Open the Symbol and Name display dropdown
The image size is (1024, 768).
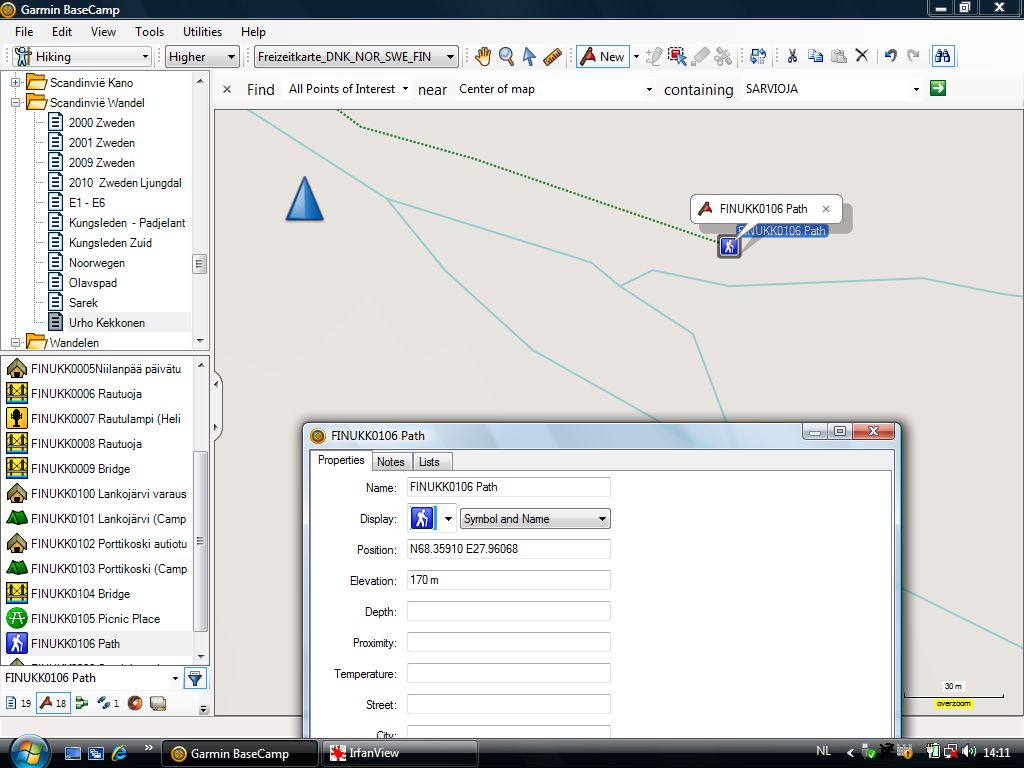pos(534,519)
